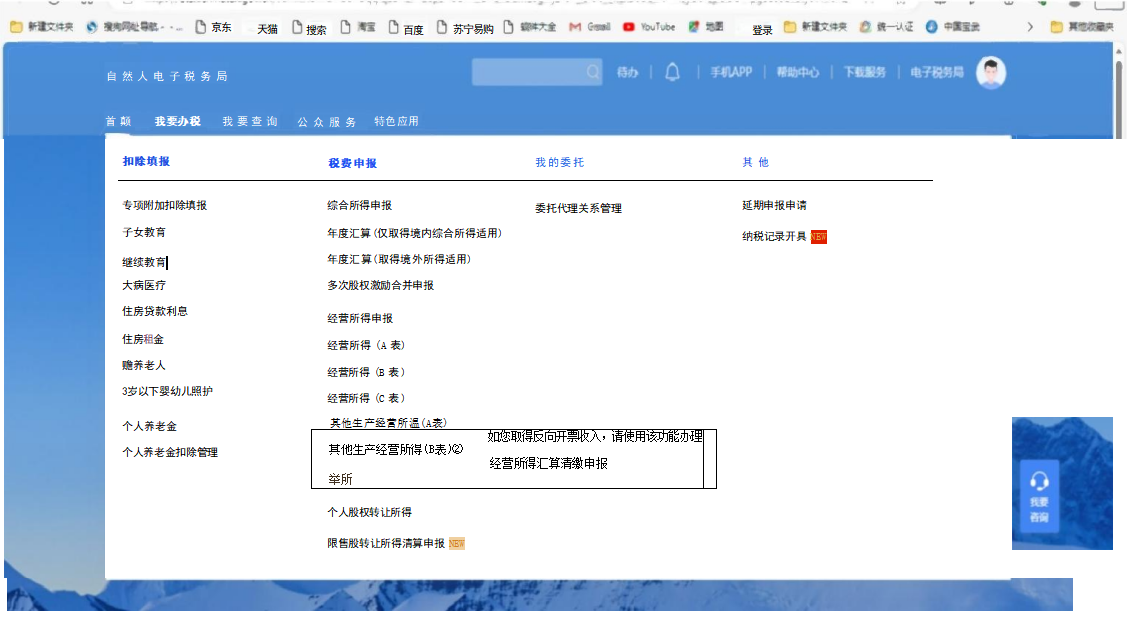The width and height of the screenshot is (1129, 618).
Task: Open the 中国宝武 bookmark
Action: 953,27
